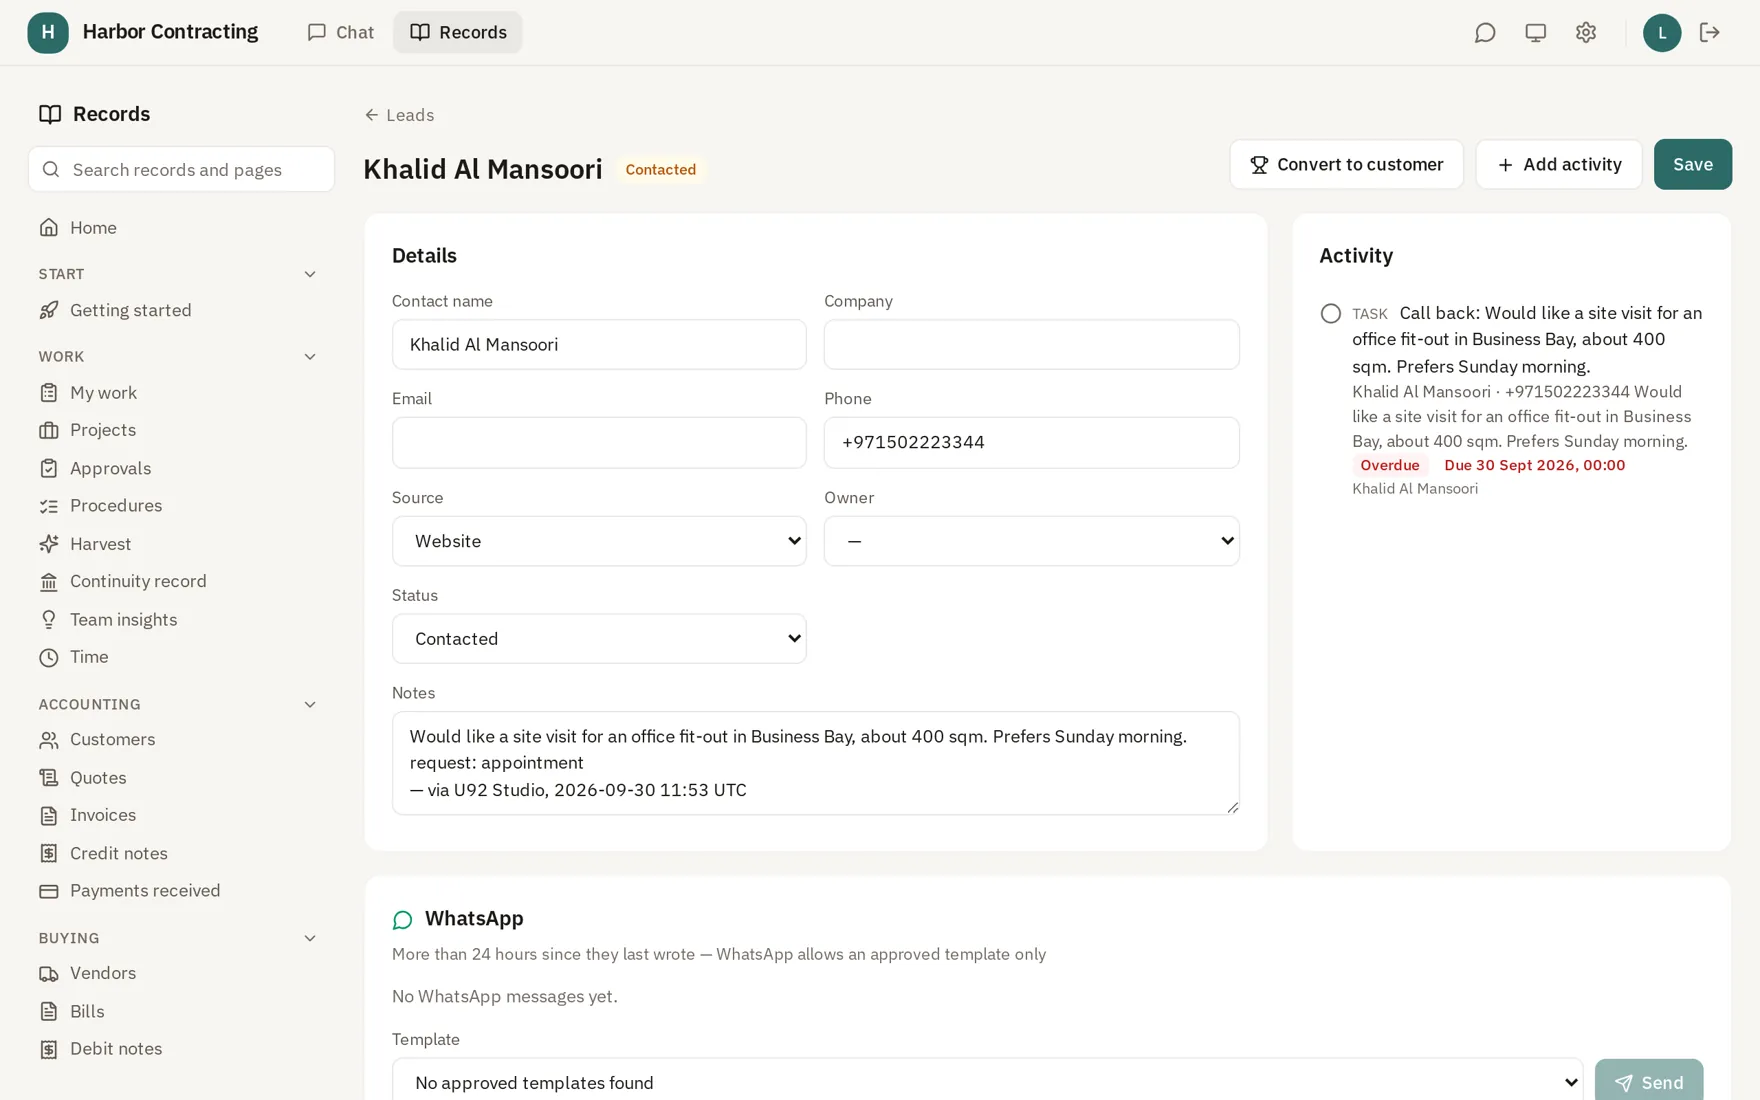Viewport: 1760px width, 1100px height.
Task: Open Home in the sidebar
Action: coord(180,228)
